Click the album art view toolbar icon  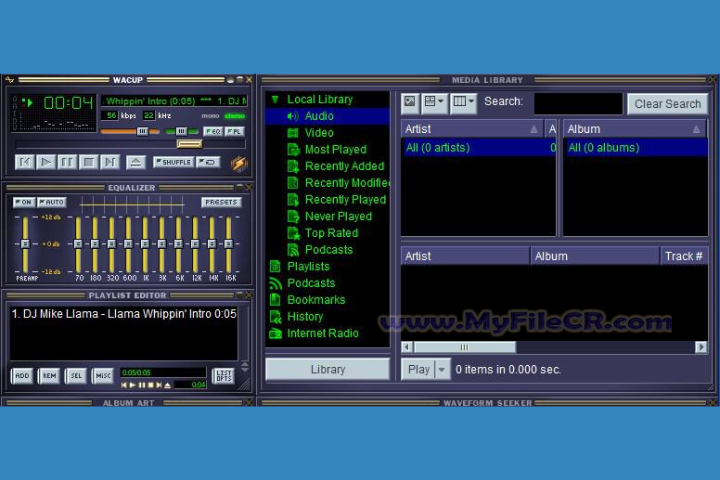(x=410, y=102)
